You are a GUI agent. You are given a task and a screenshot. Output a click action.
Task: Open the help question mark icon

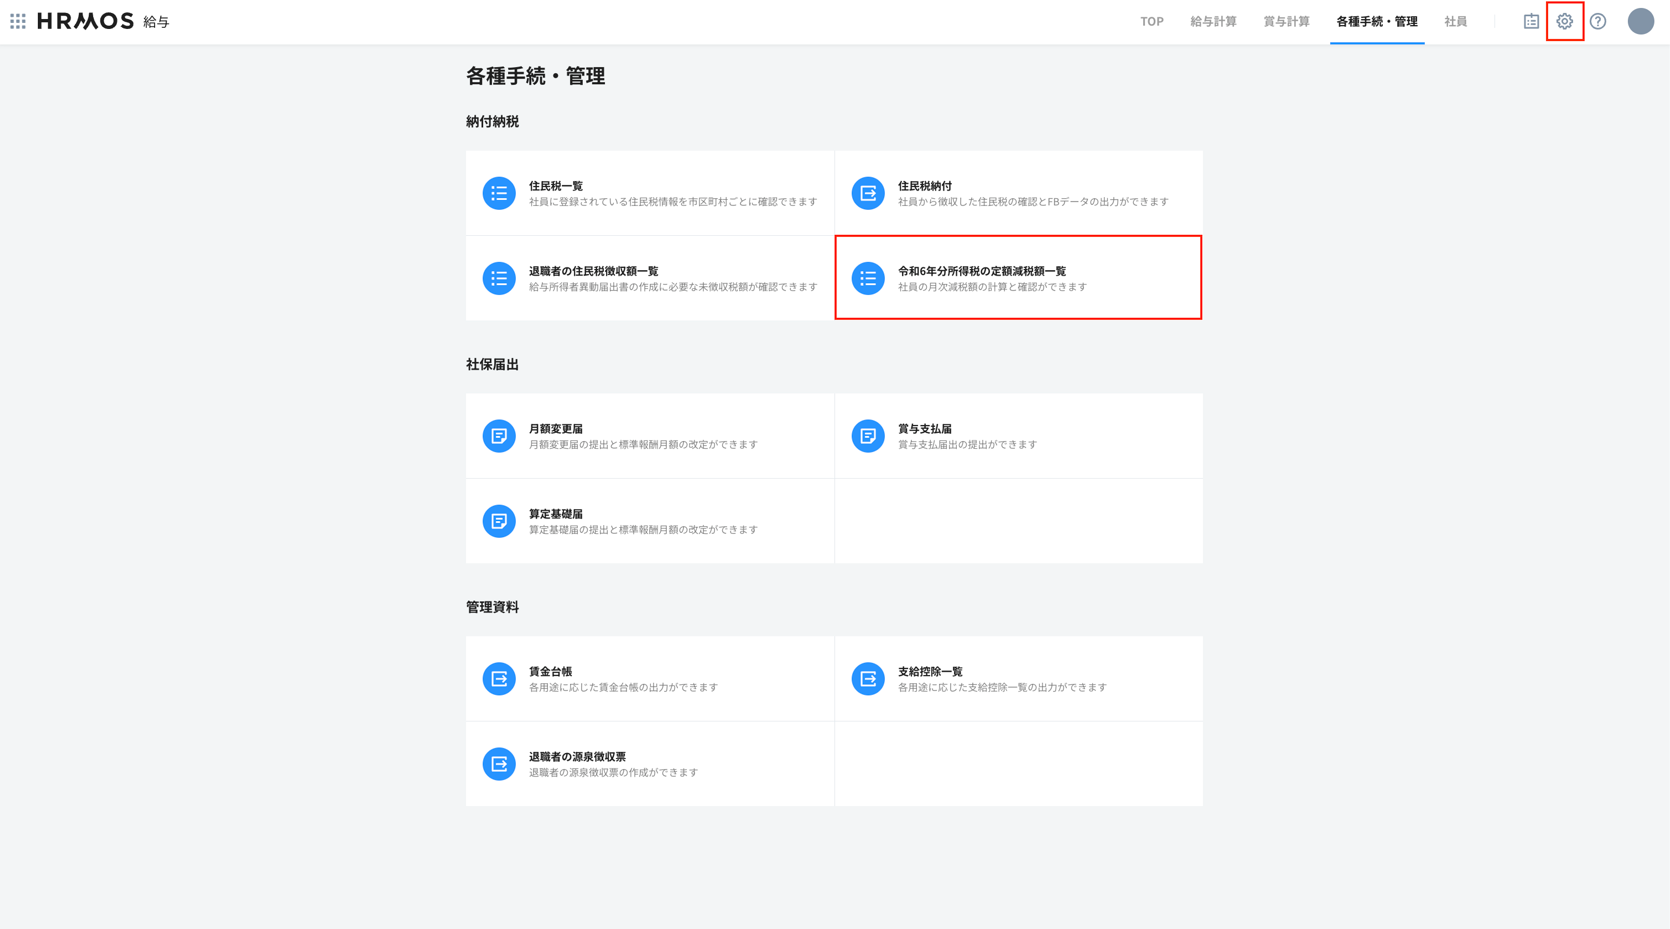click(1598, 21)
